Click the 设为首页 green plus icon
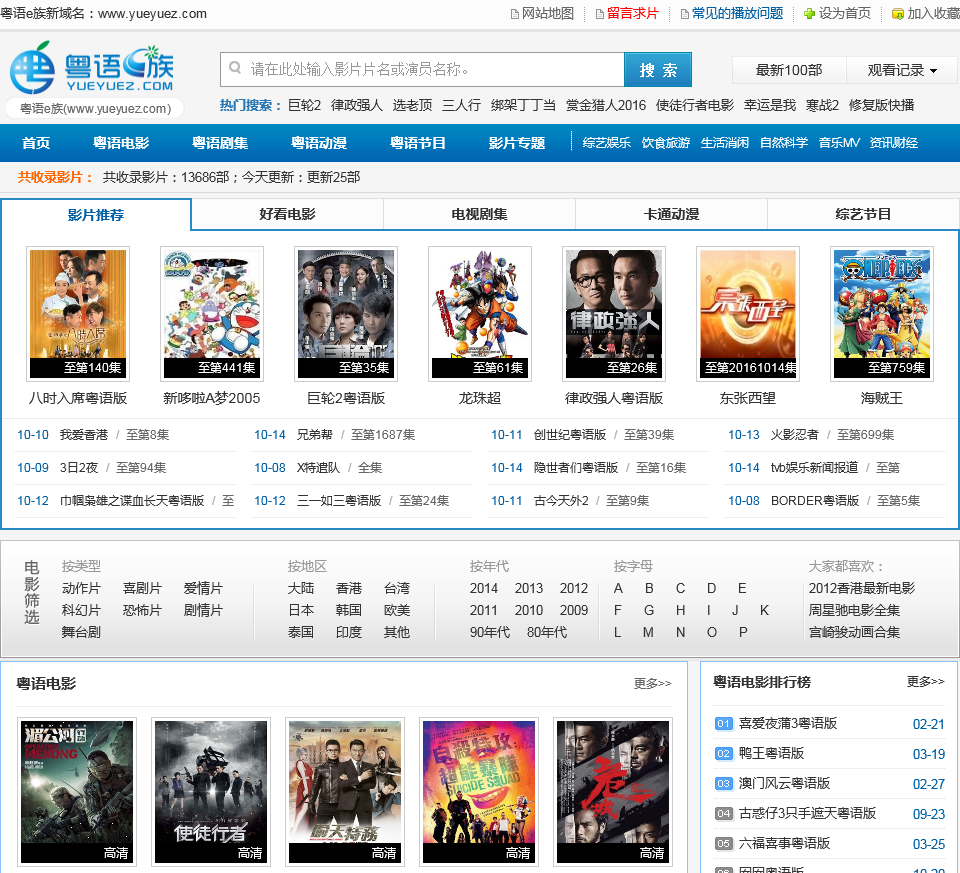Image resolution: width=960 pixels, height=873 pixels. [x=809, y=14]
